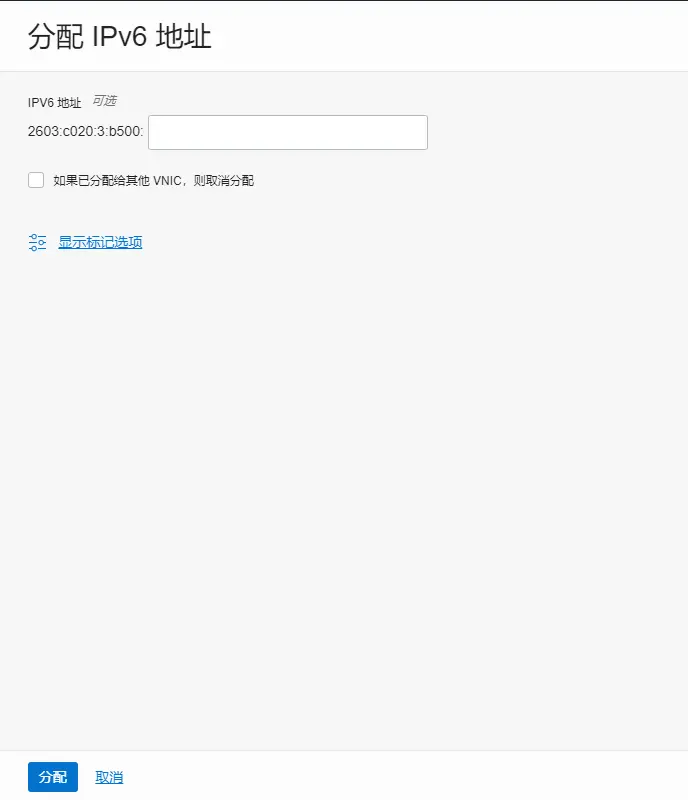
Task: Confirm assignment with the 分配 button
Action: [53, 777]
